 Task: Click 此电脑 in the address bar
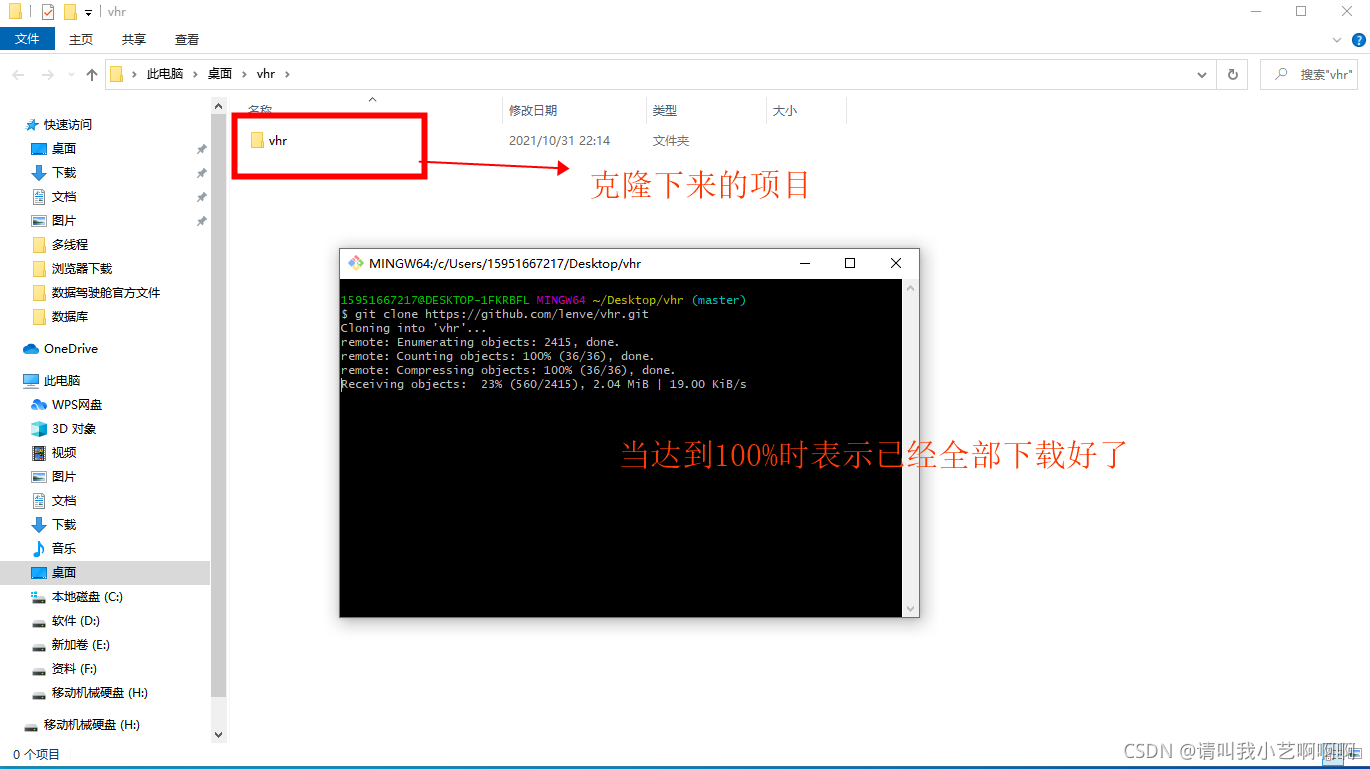[165, 74]
